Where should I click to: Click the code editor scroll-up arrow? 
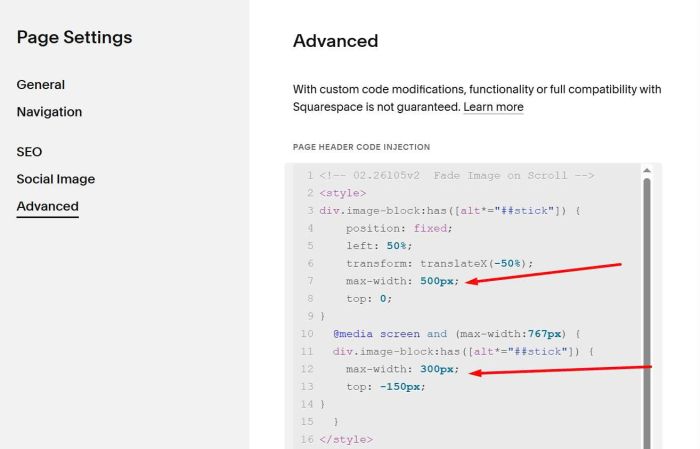point(647,171)
